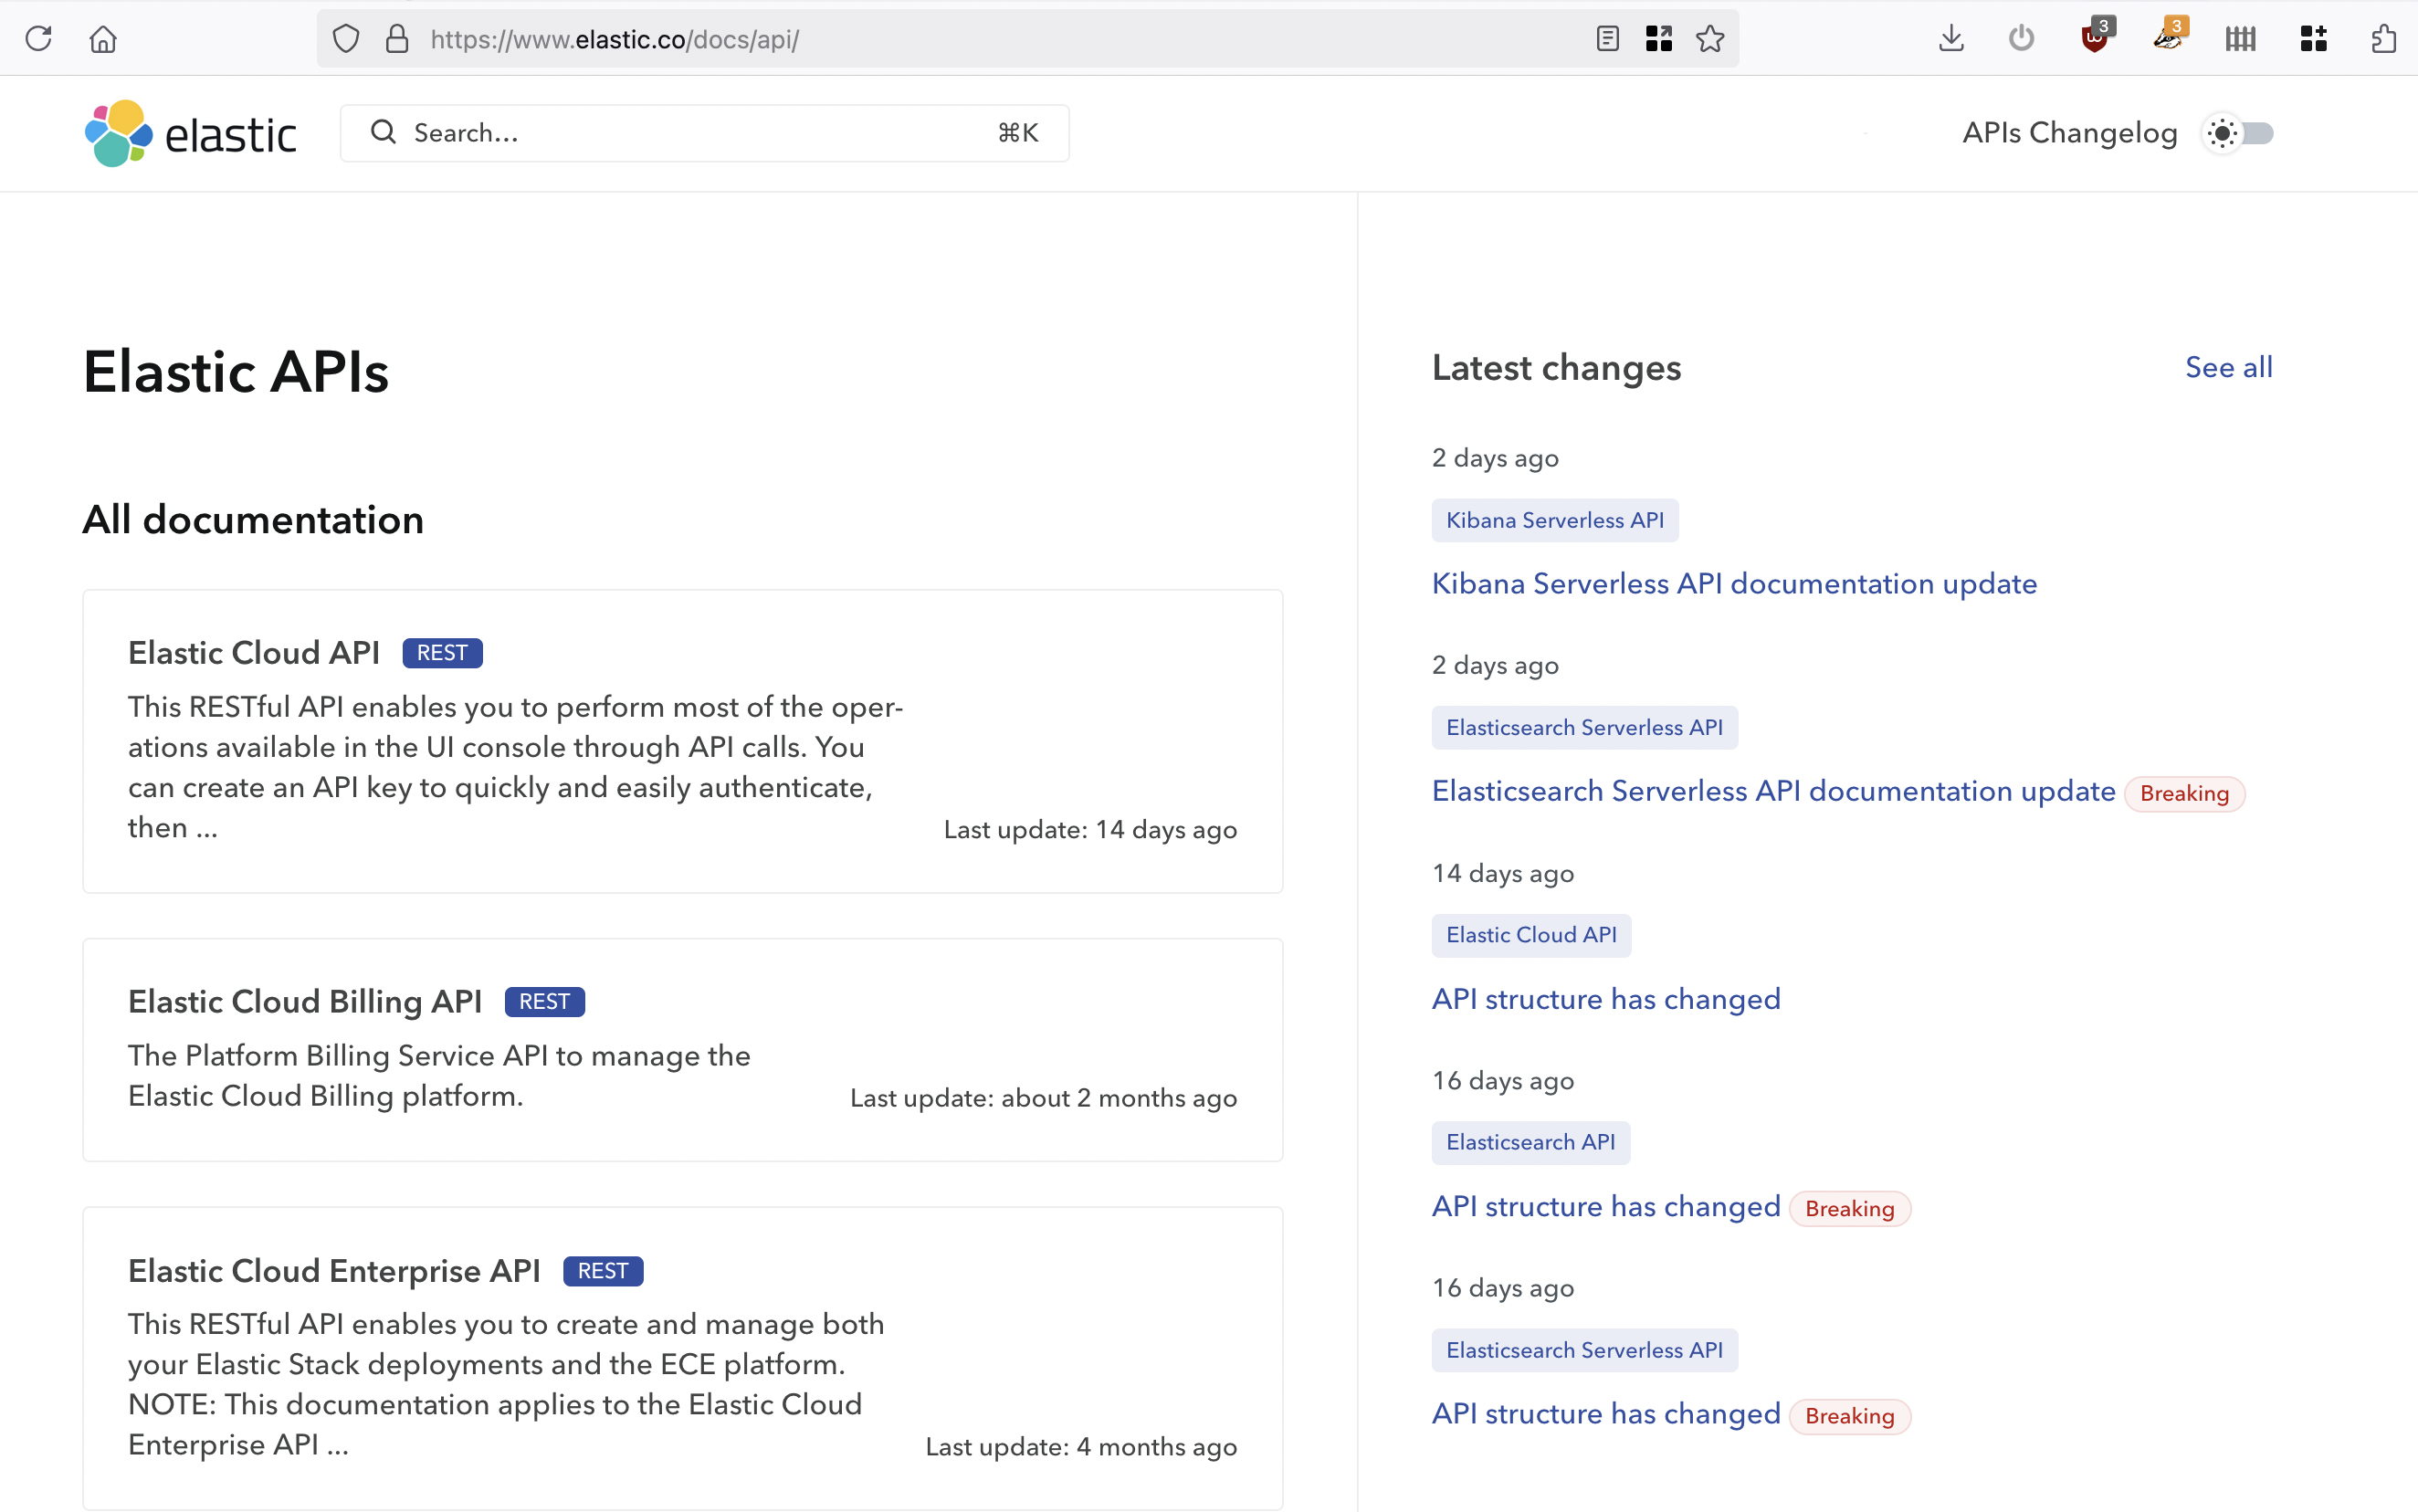Click See all latest changes

tap(2229, 367)
